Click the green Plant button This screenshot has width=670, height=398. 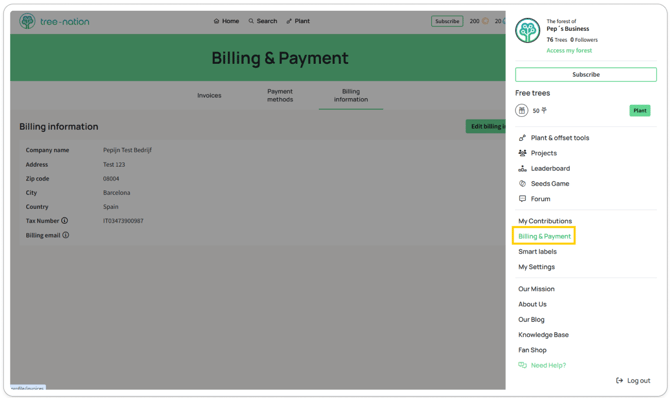pyautogui.click(x=640, y=110)
